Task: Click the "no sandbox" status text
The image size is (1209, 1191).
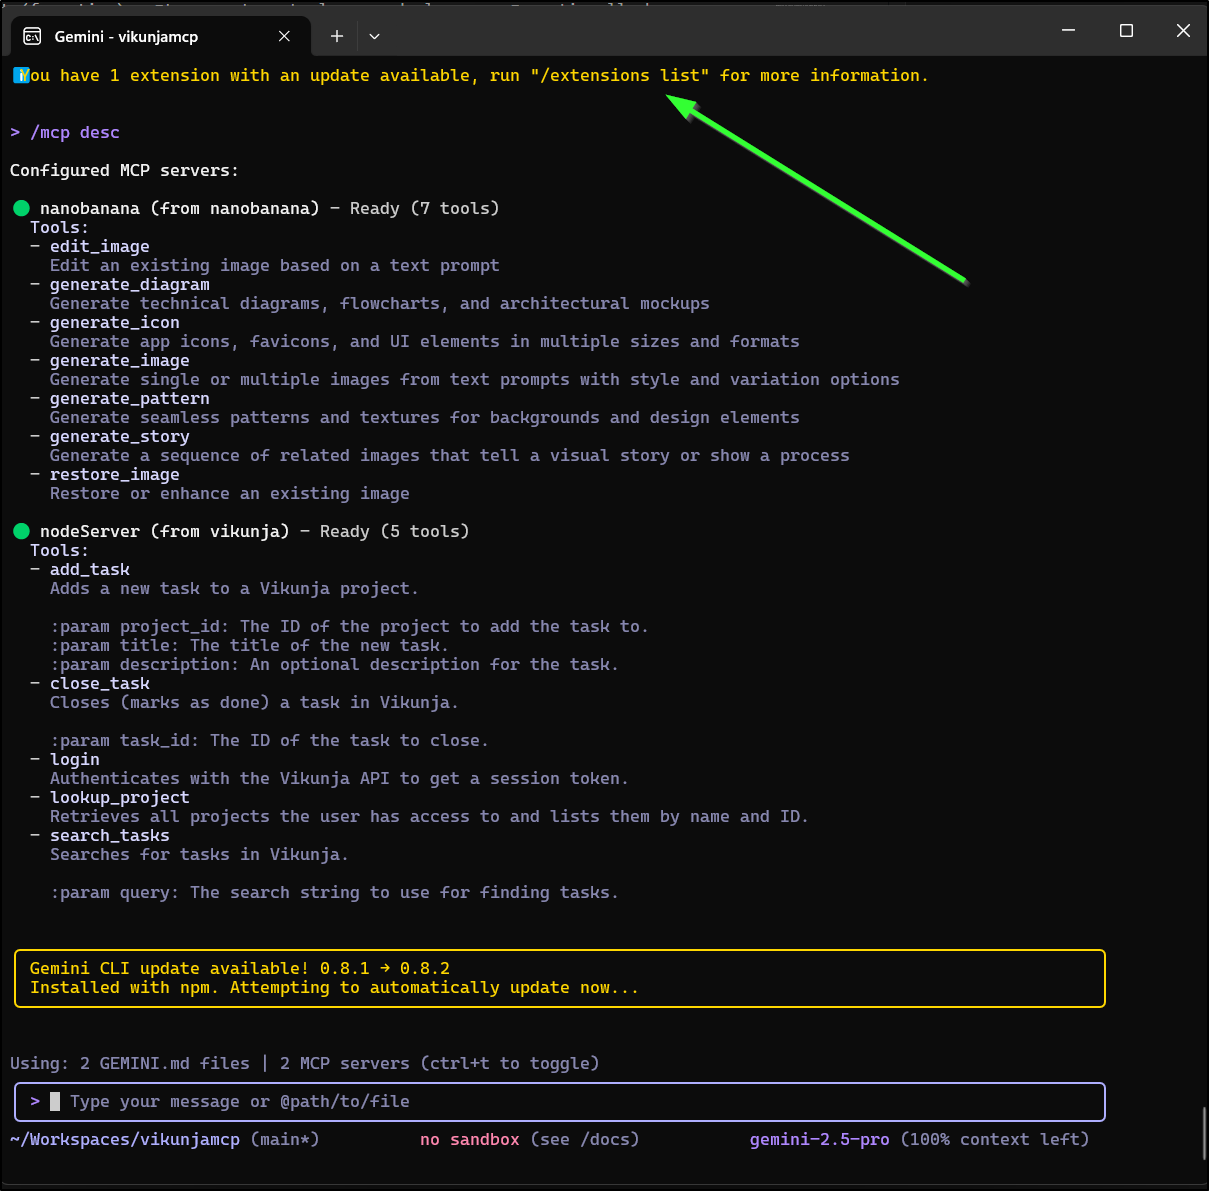Action: 469,1139
